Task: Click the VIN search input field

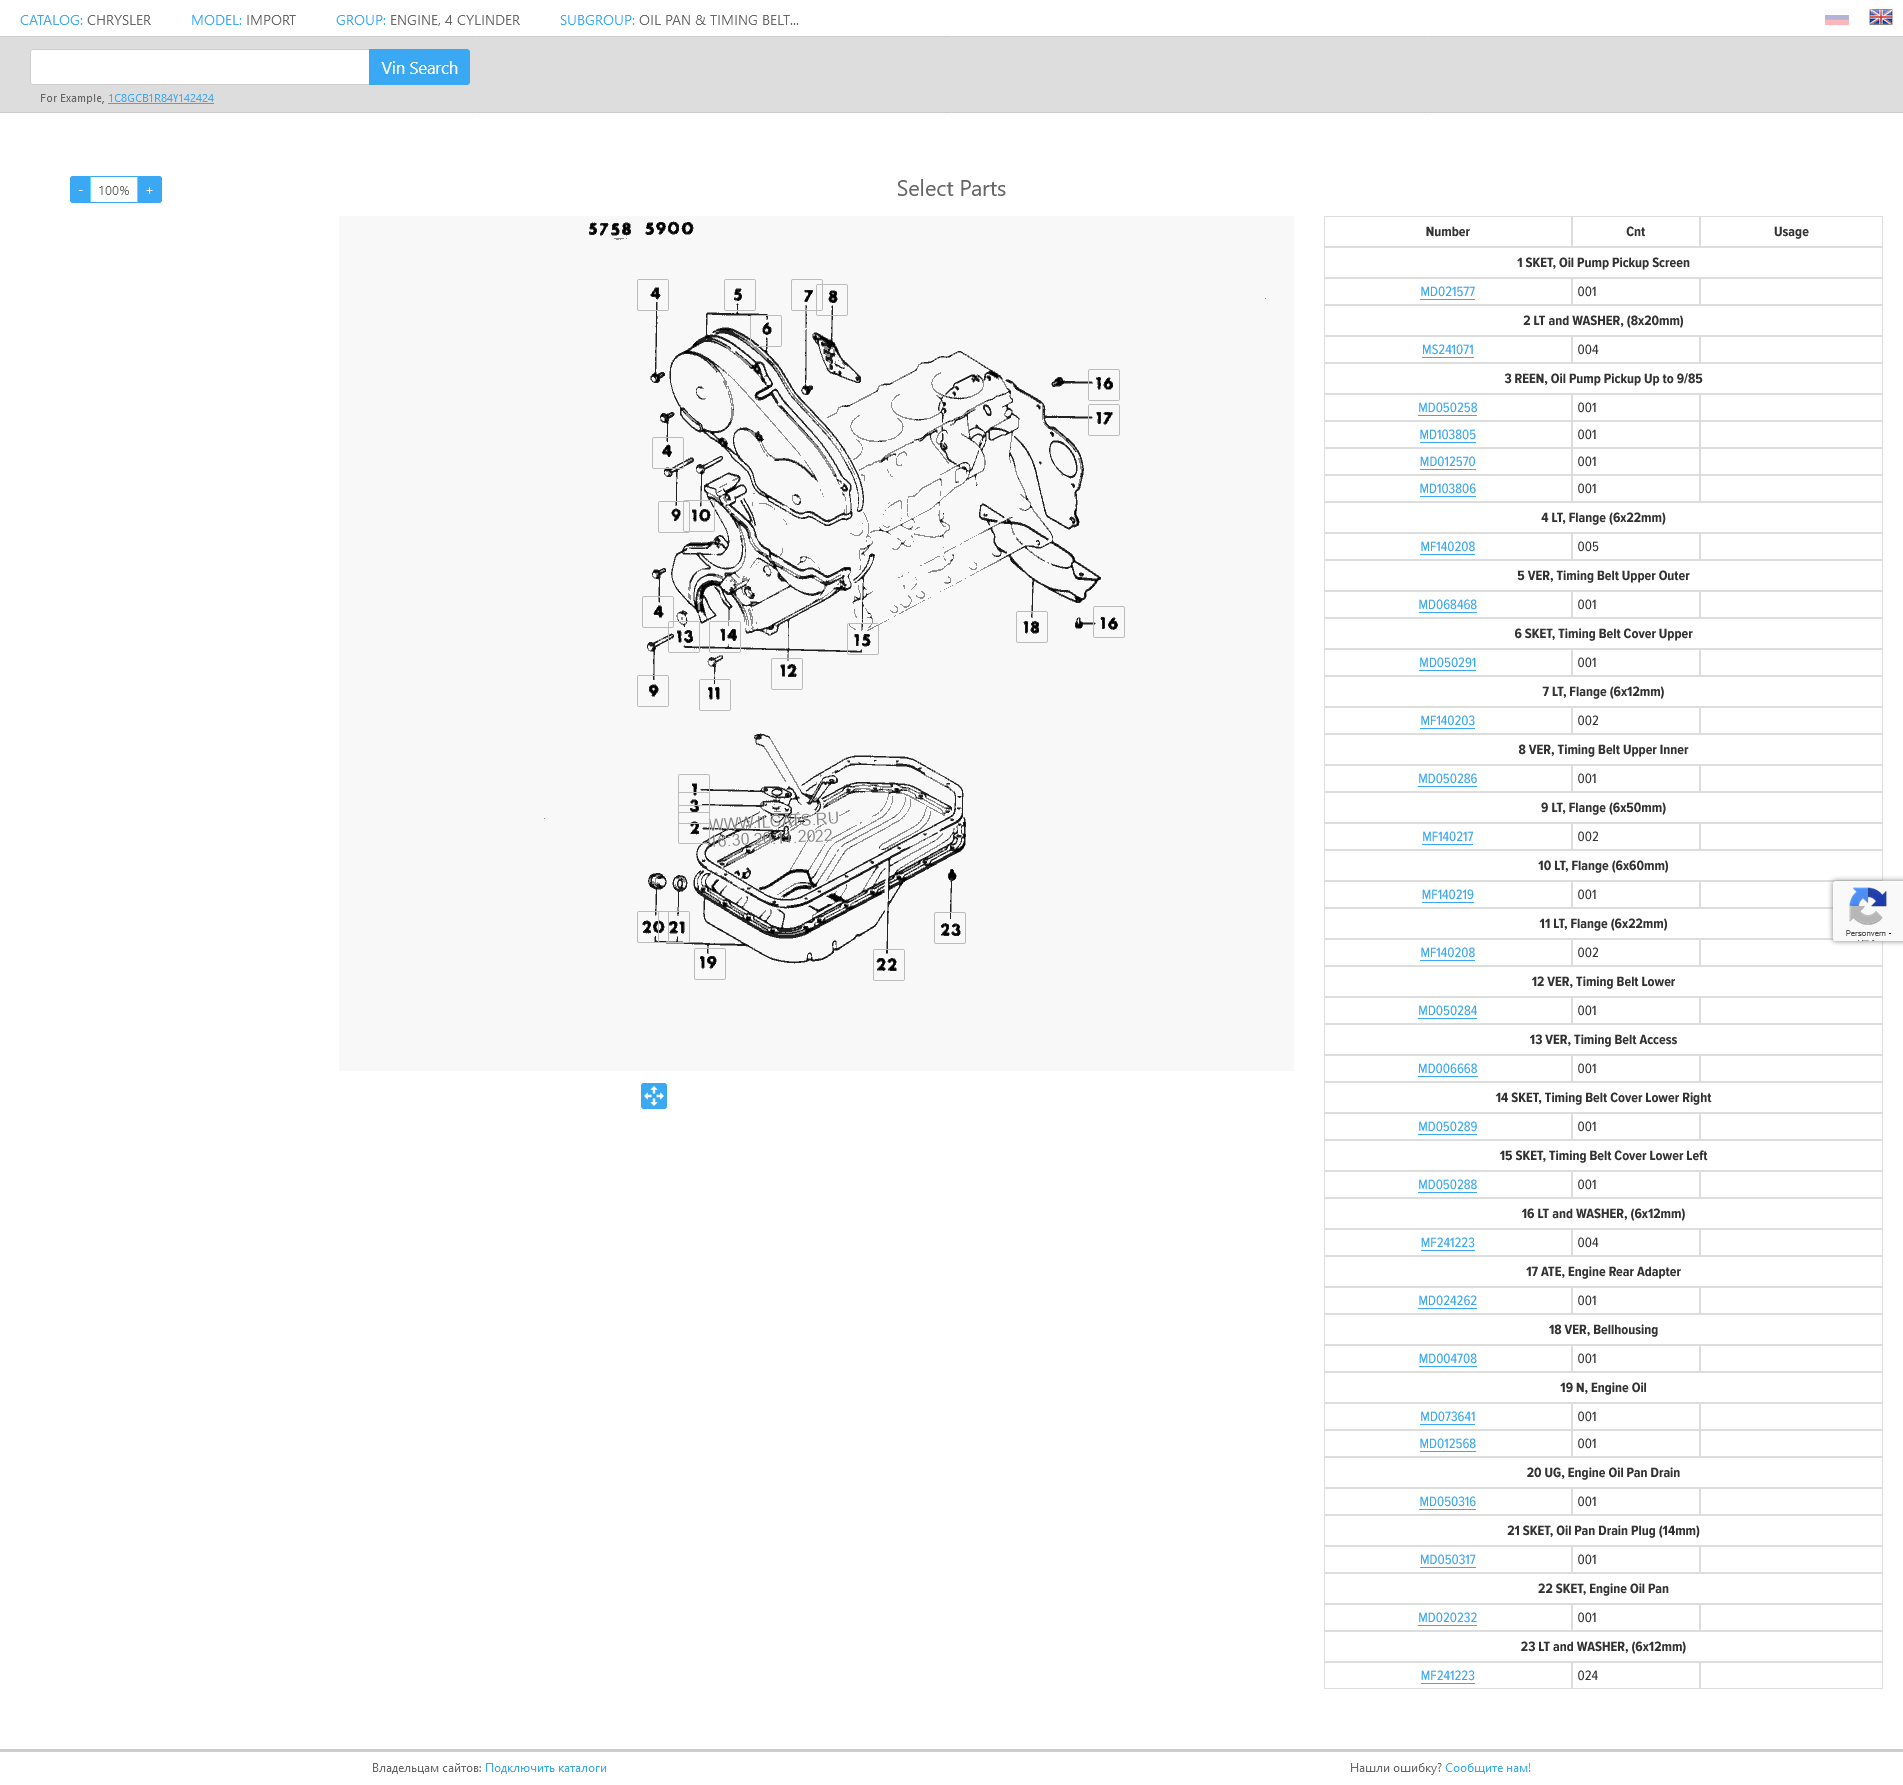Action: [200, 68]
